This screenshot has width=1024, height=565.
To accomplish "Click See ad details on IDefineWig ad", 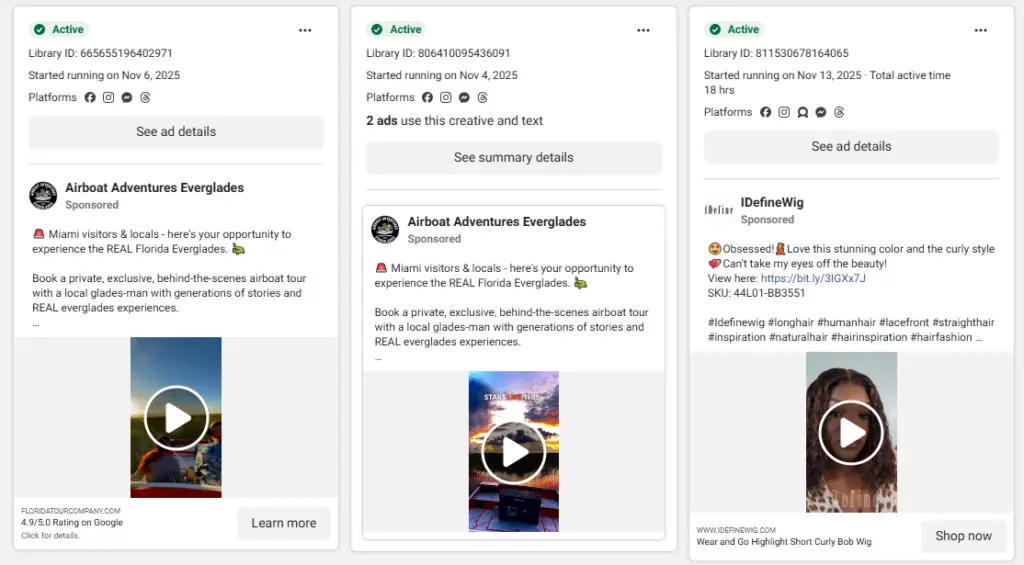I will click(x=851, y=146).
